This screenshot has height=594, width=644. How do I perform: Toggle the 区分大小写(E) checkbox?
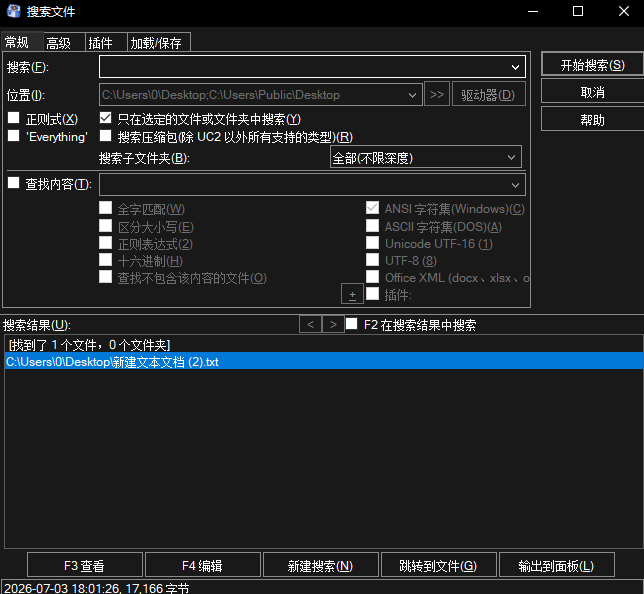(x=106, y=226)
